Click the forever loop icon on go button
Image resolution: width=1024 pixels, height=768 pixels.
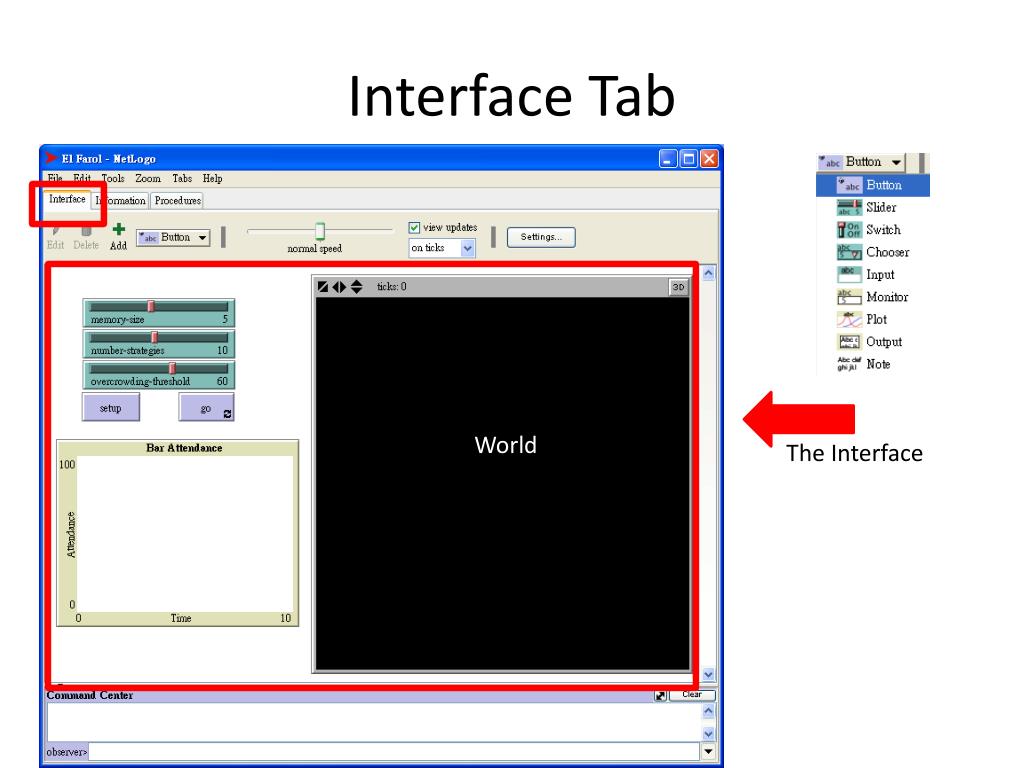227,413
